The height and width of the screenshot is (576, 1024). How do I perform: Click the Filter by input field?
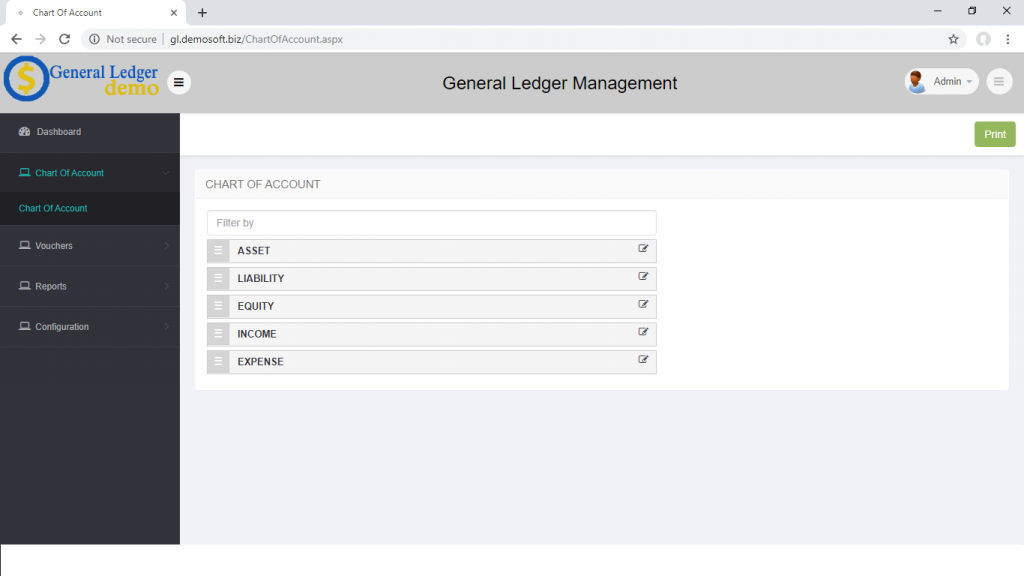coord(431,223)
